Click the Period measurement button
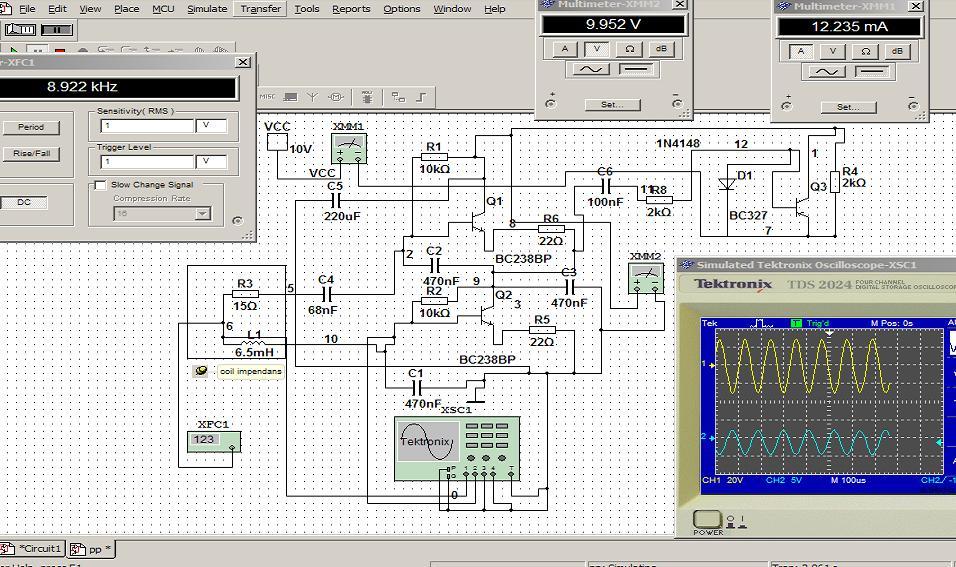Viewport: 956px width, 567px height. tap(31, 127)
